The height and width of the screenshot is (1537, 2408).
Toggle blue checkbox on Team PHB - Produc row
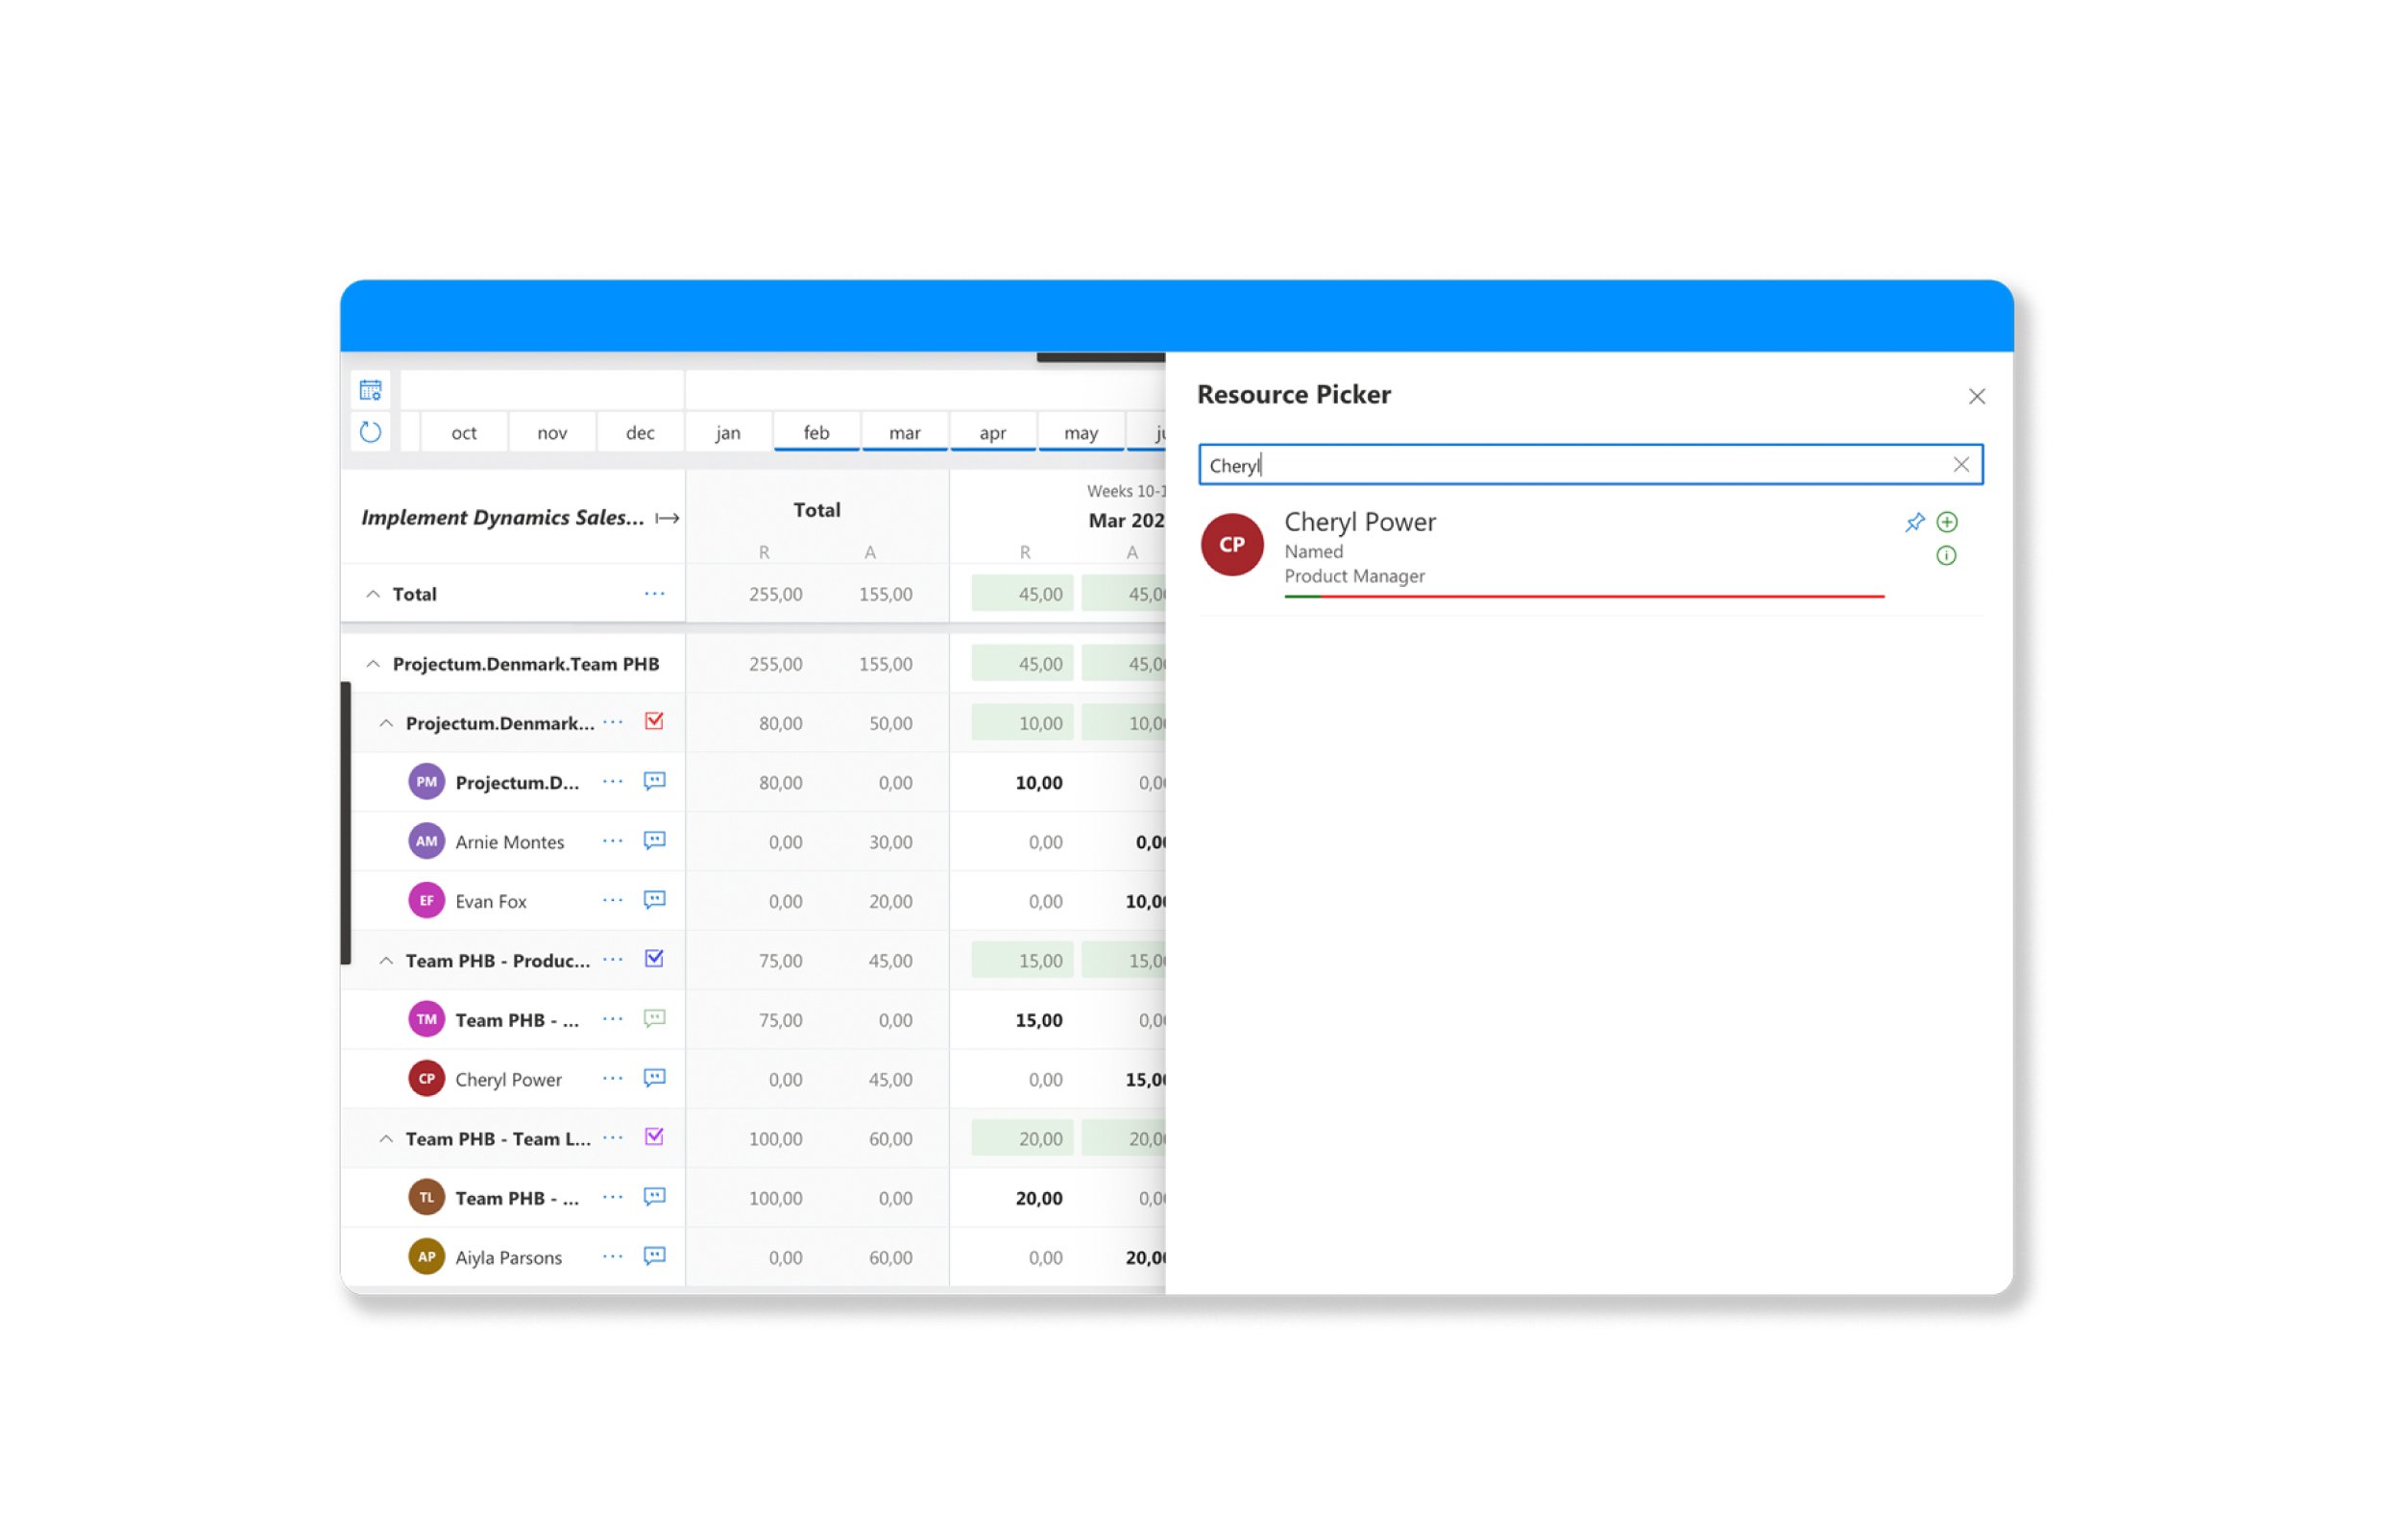[x=654, y=959]
